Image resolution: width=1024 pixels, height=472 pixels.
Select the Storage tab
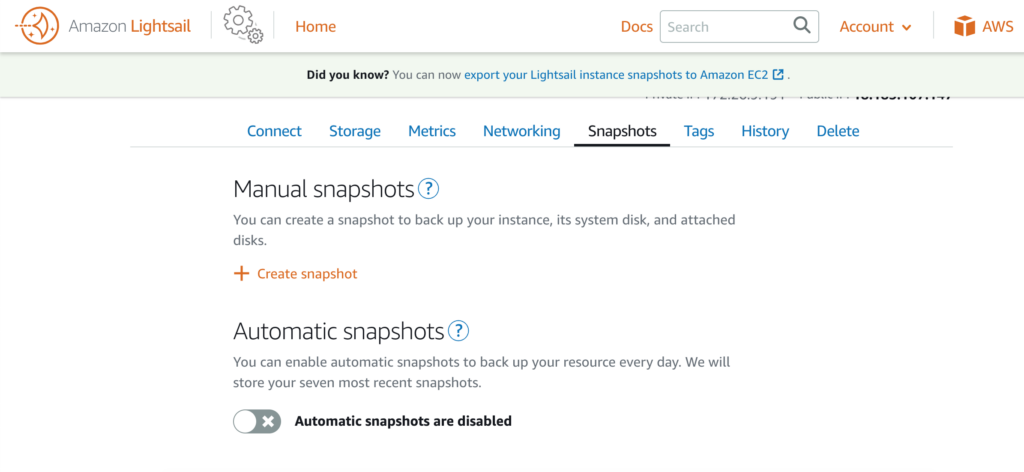pos(355,131)
